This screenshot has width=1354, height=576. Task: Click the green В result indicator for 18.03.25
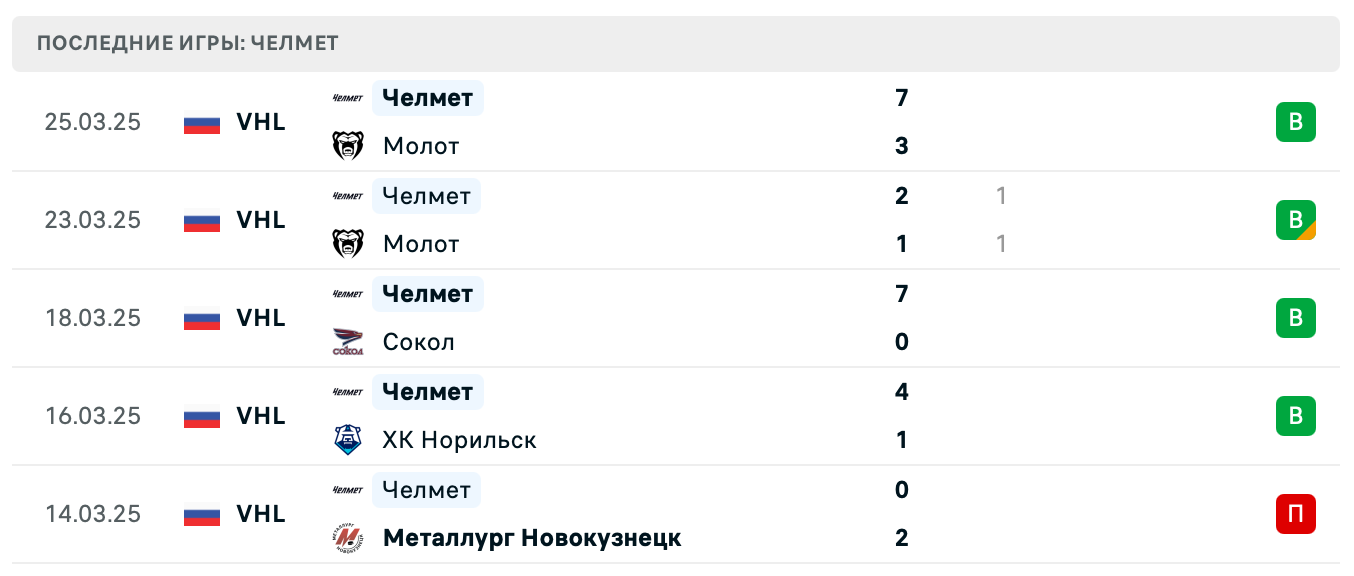click(1296, 318)
